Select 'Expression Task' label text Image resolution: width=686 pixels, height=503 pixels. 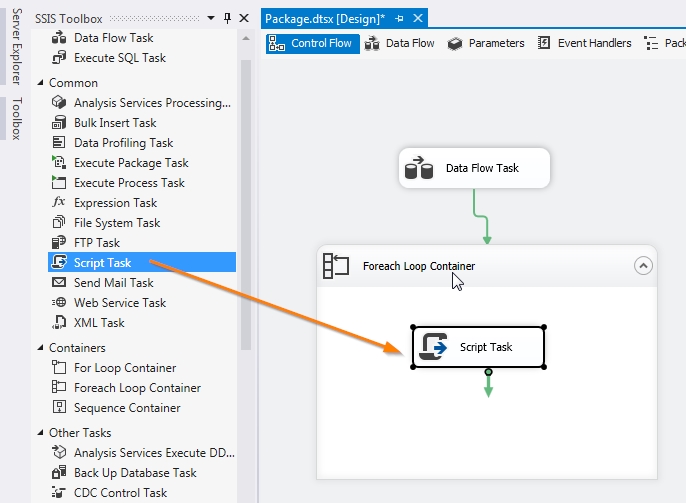tap(116, 203)
